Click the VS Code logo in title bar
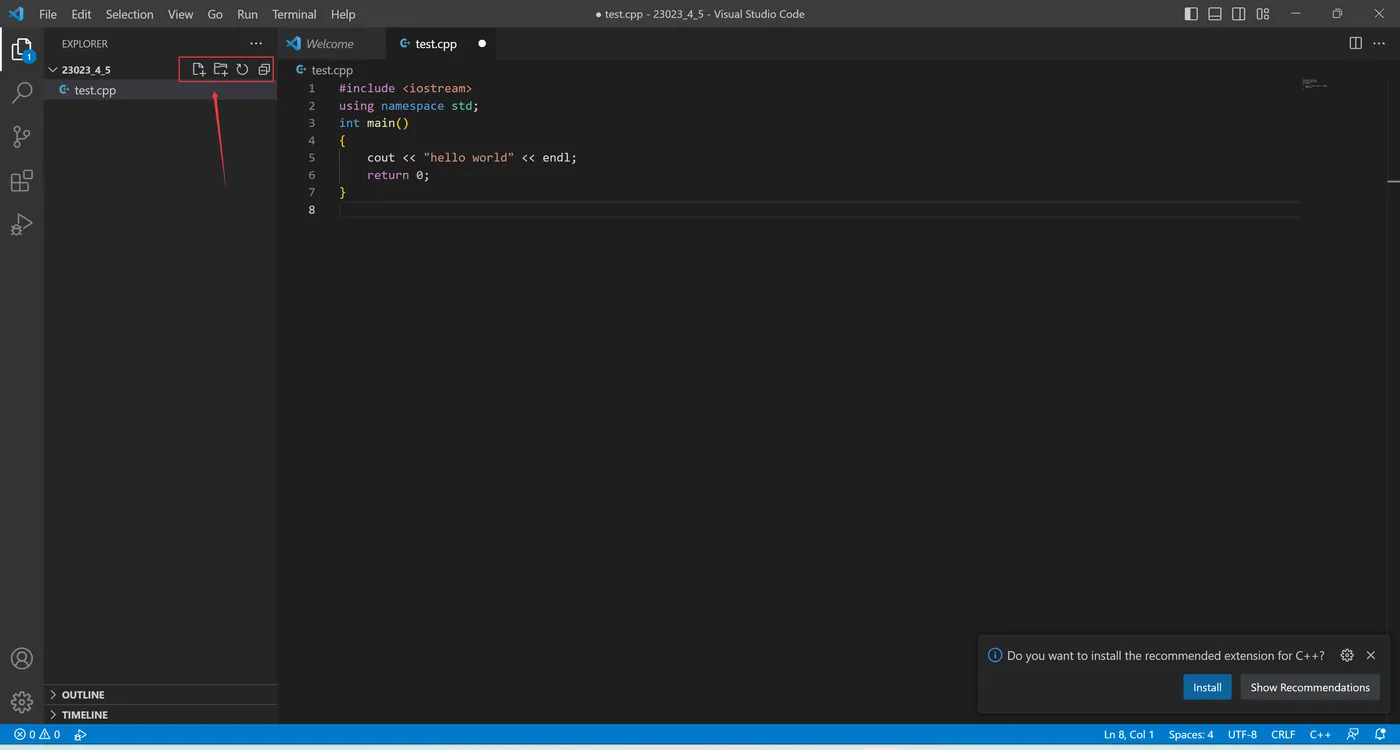 pyautogui.click(x=16, y=14)
